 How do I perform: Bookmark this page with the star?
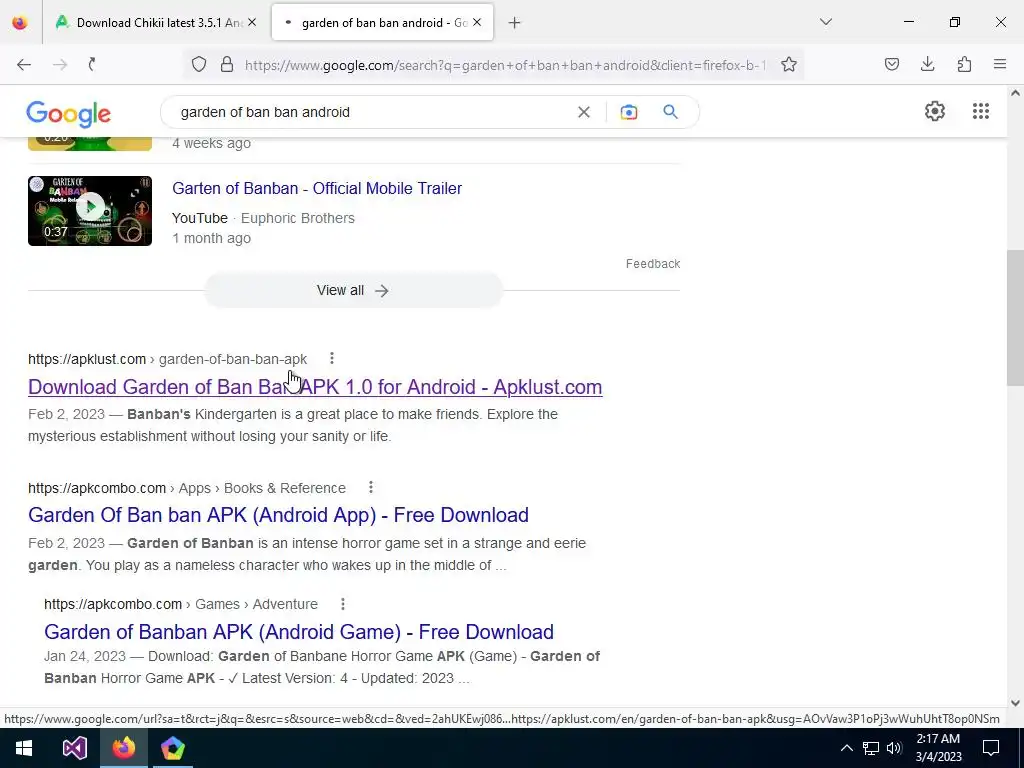click(x=789, y=64)
